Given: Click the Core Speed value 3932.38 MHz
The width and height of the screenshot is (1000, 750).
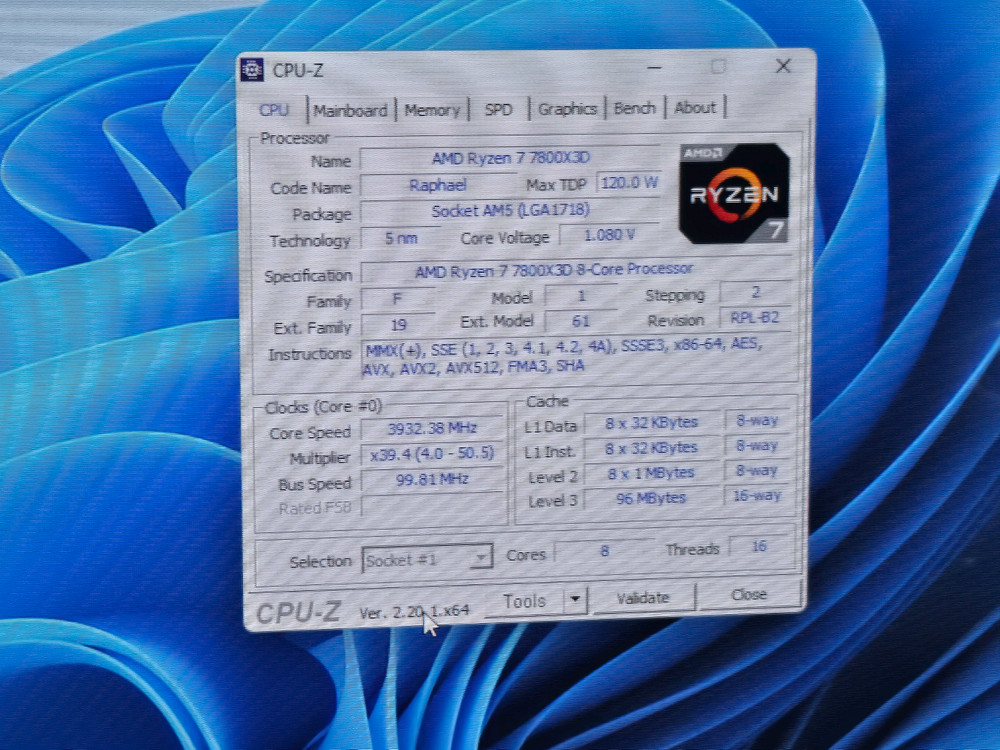Looking at the screenshot, I should coord(432,428).
